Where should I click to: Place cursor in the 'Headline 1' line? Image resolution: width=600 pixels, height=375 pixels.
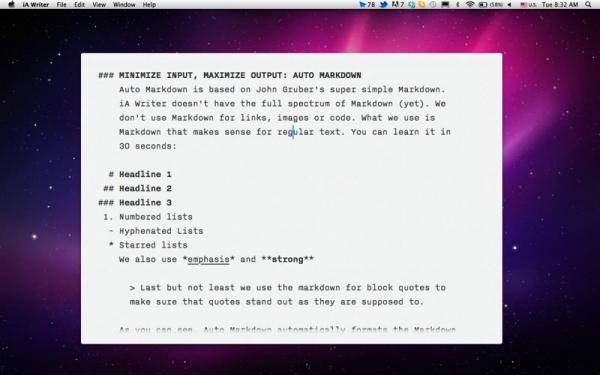point(145,174)
